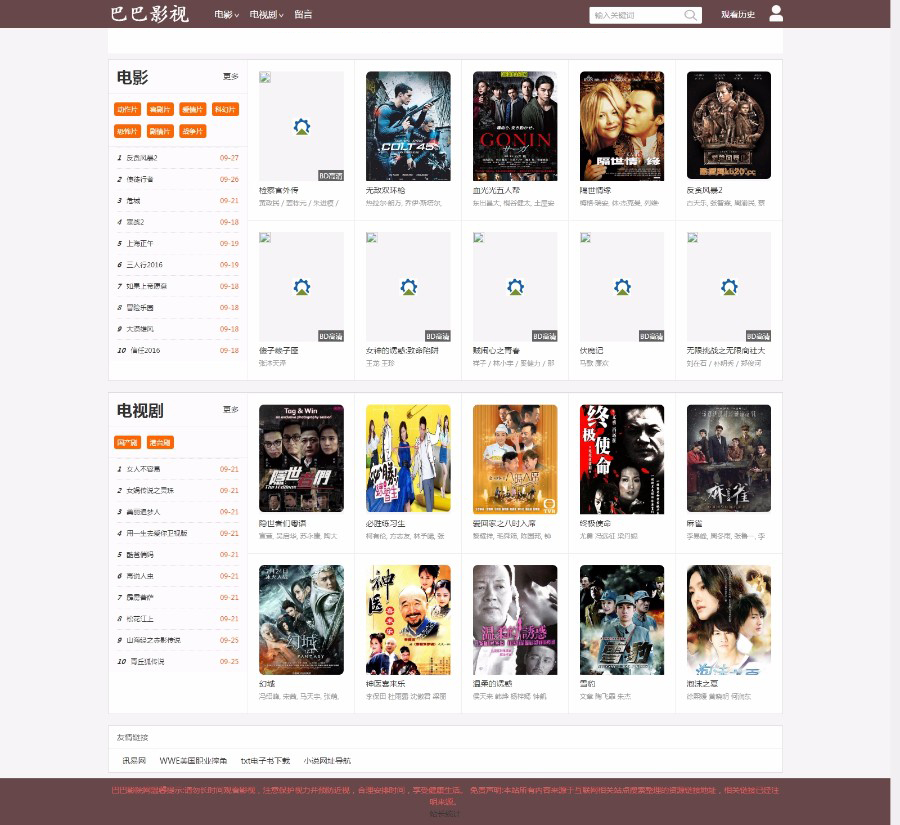Open the COLT 45 movie poster
The image size is (900, 825).
point(408,125)
